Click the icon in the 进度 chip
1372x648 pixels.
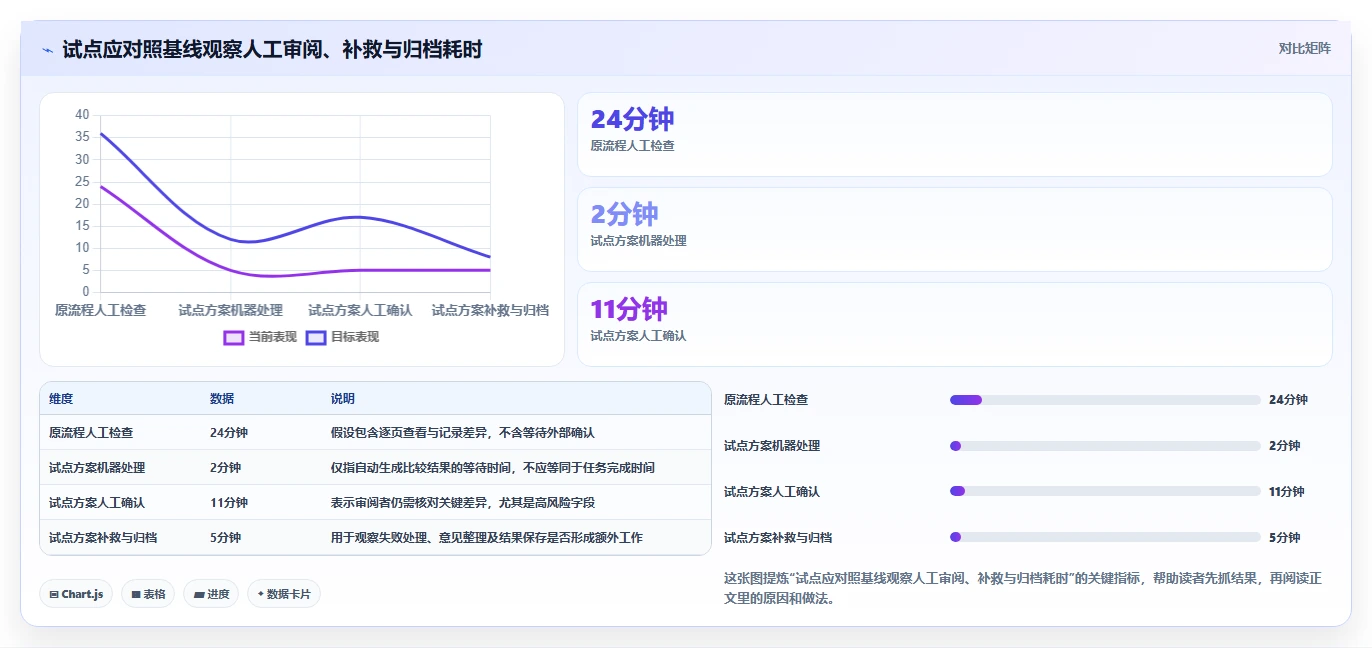click(199, 594)
